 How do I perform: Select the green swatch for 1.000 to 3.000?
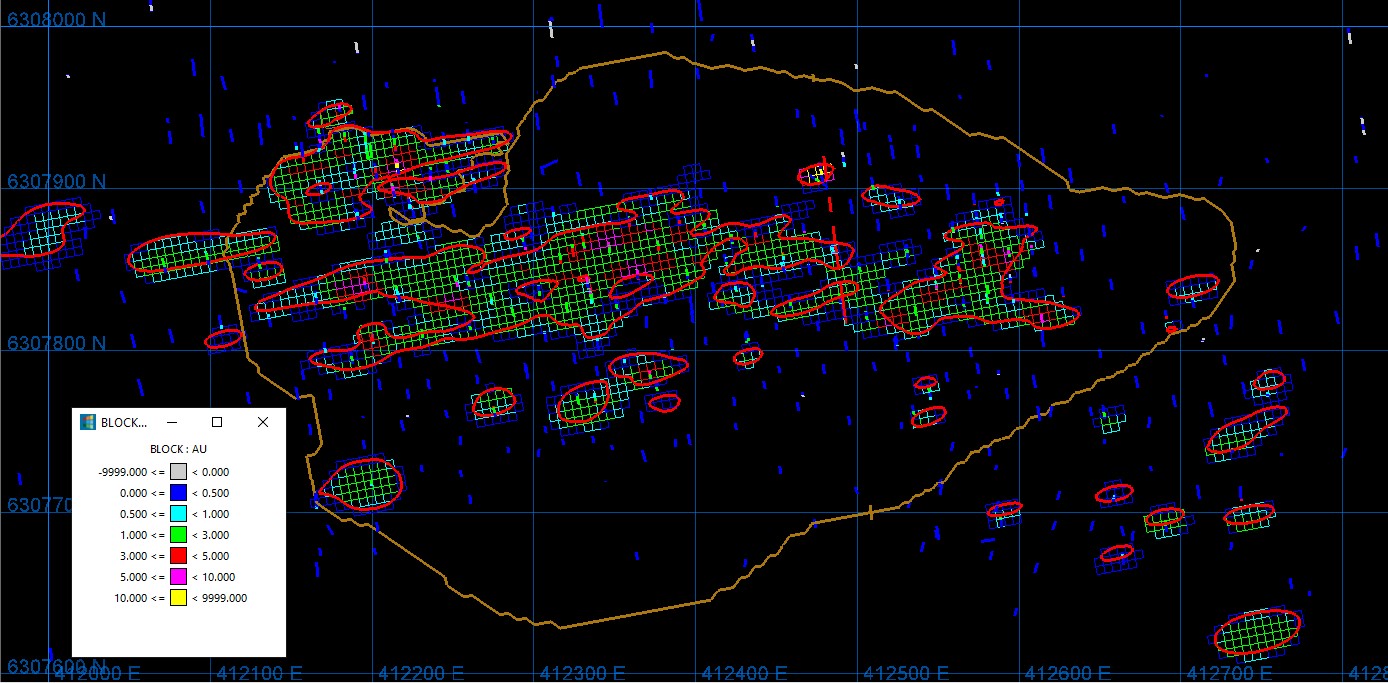tap(178, 535)
